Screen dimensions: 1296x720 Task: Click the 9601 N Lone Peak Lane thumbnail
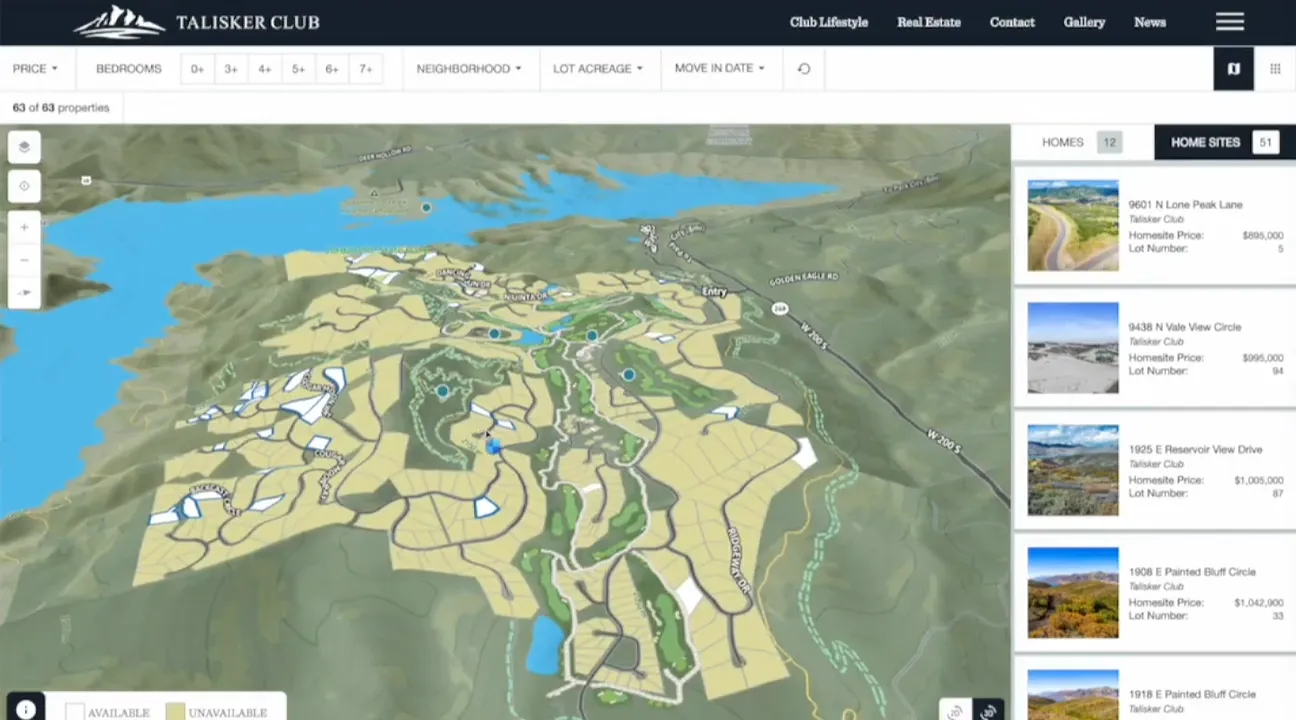[1073, 225]
